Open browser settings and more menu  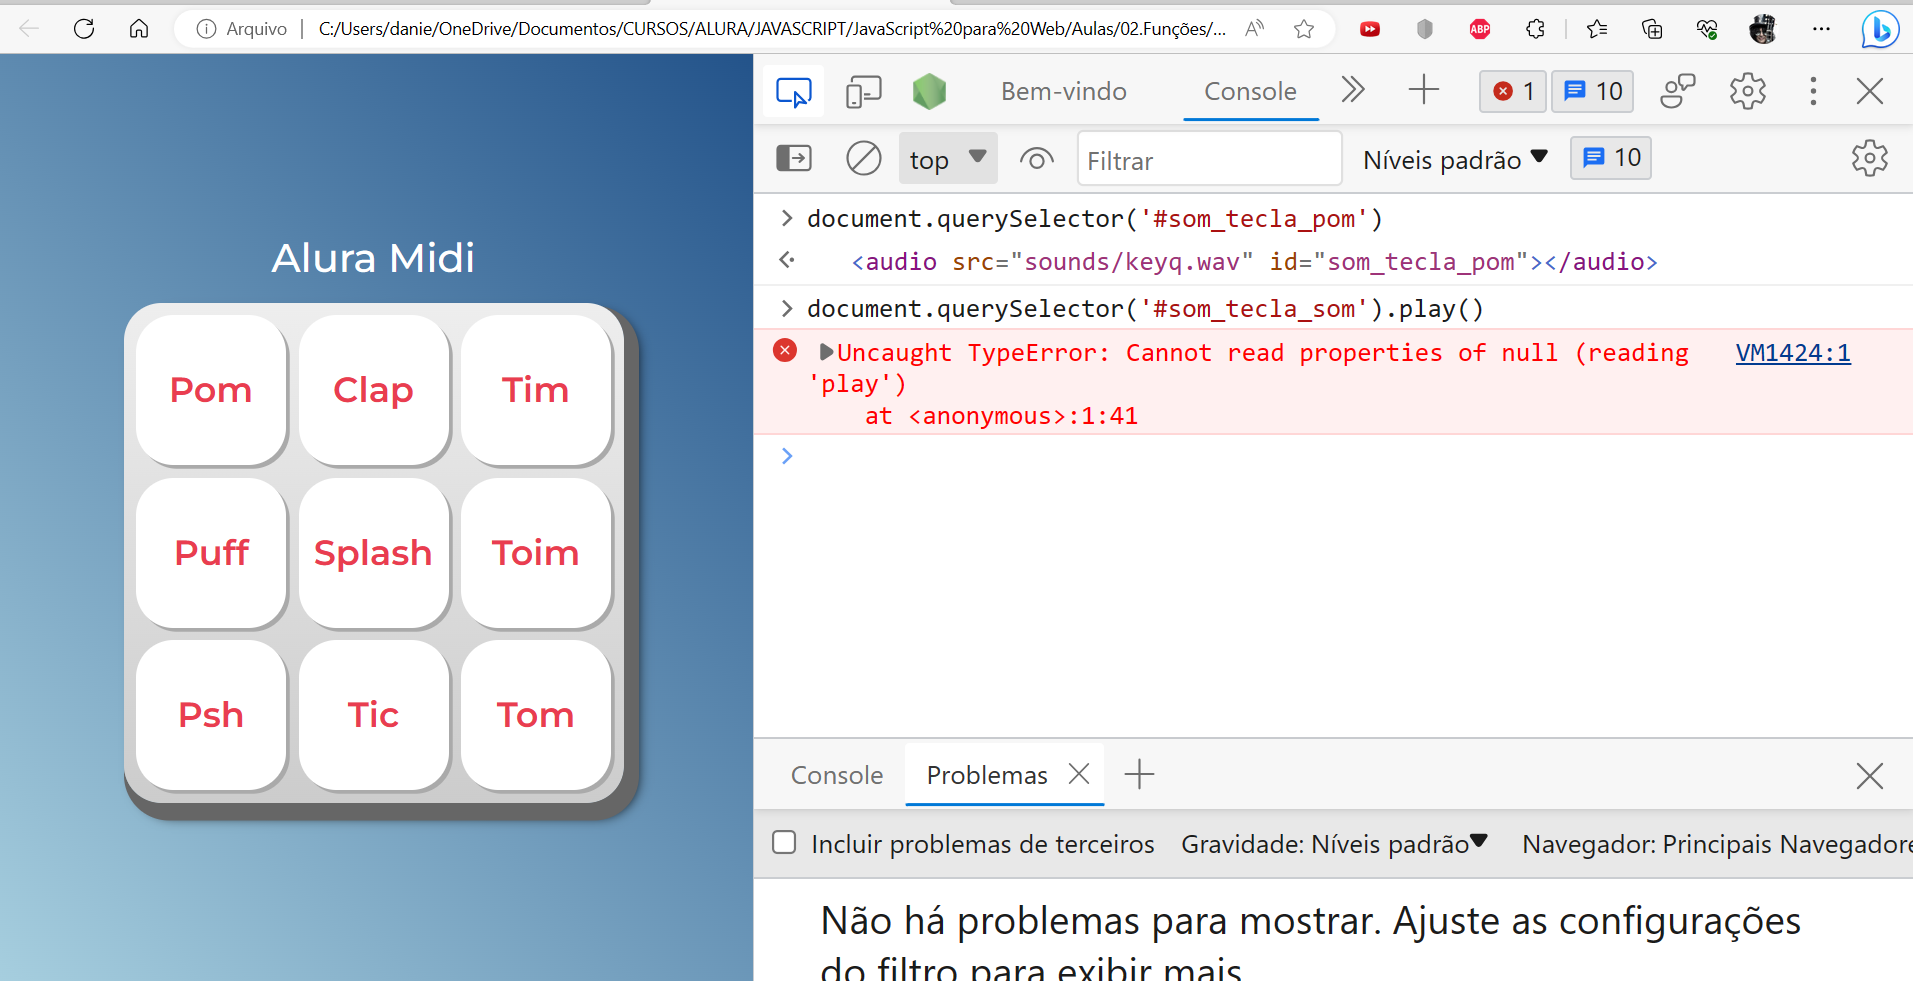pos(1821,29)
